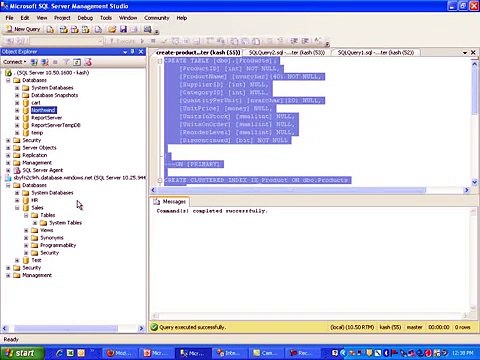Select the Server Objects folder
This screenshot has width=480, height=360.
pos(39,148)
